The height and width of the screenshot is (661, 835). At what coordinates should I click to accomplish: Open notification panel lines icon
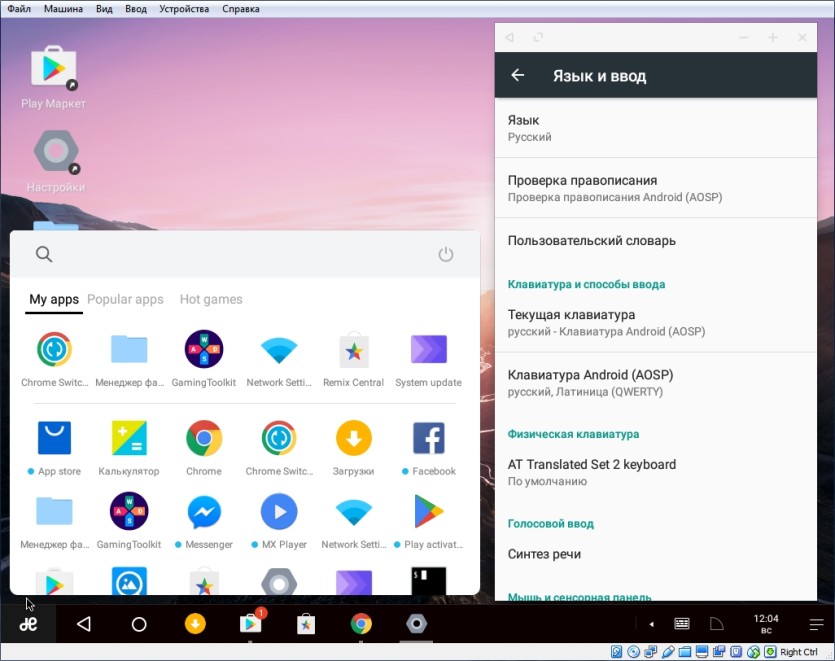(816, 624)
